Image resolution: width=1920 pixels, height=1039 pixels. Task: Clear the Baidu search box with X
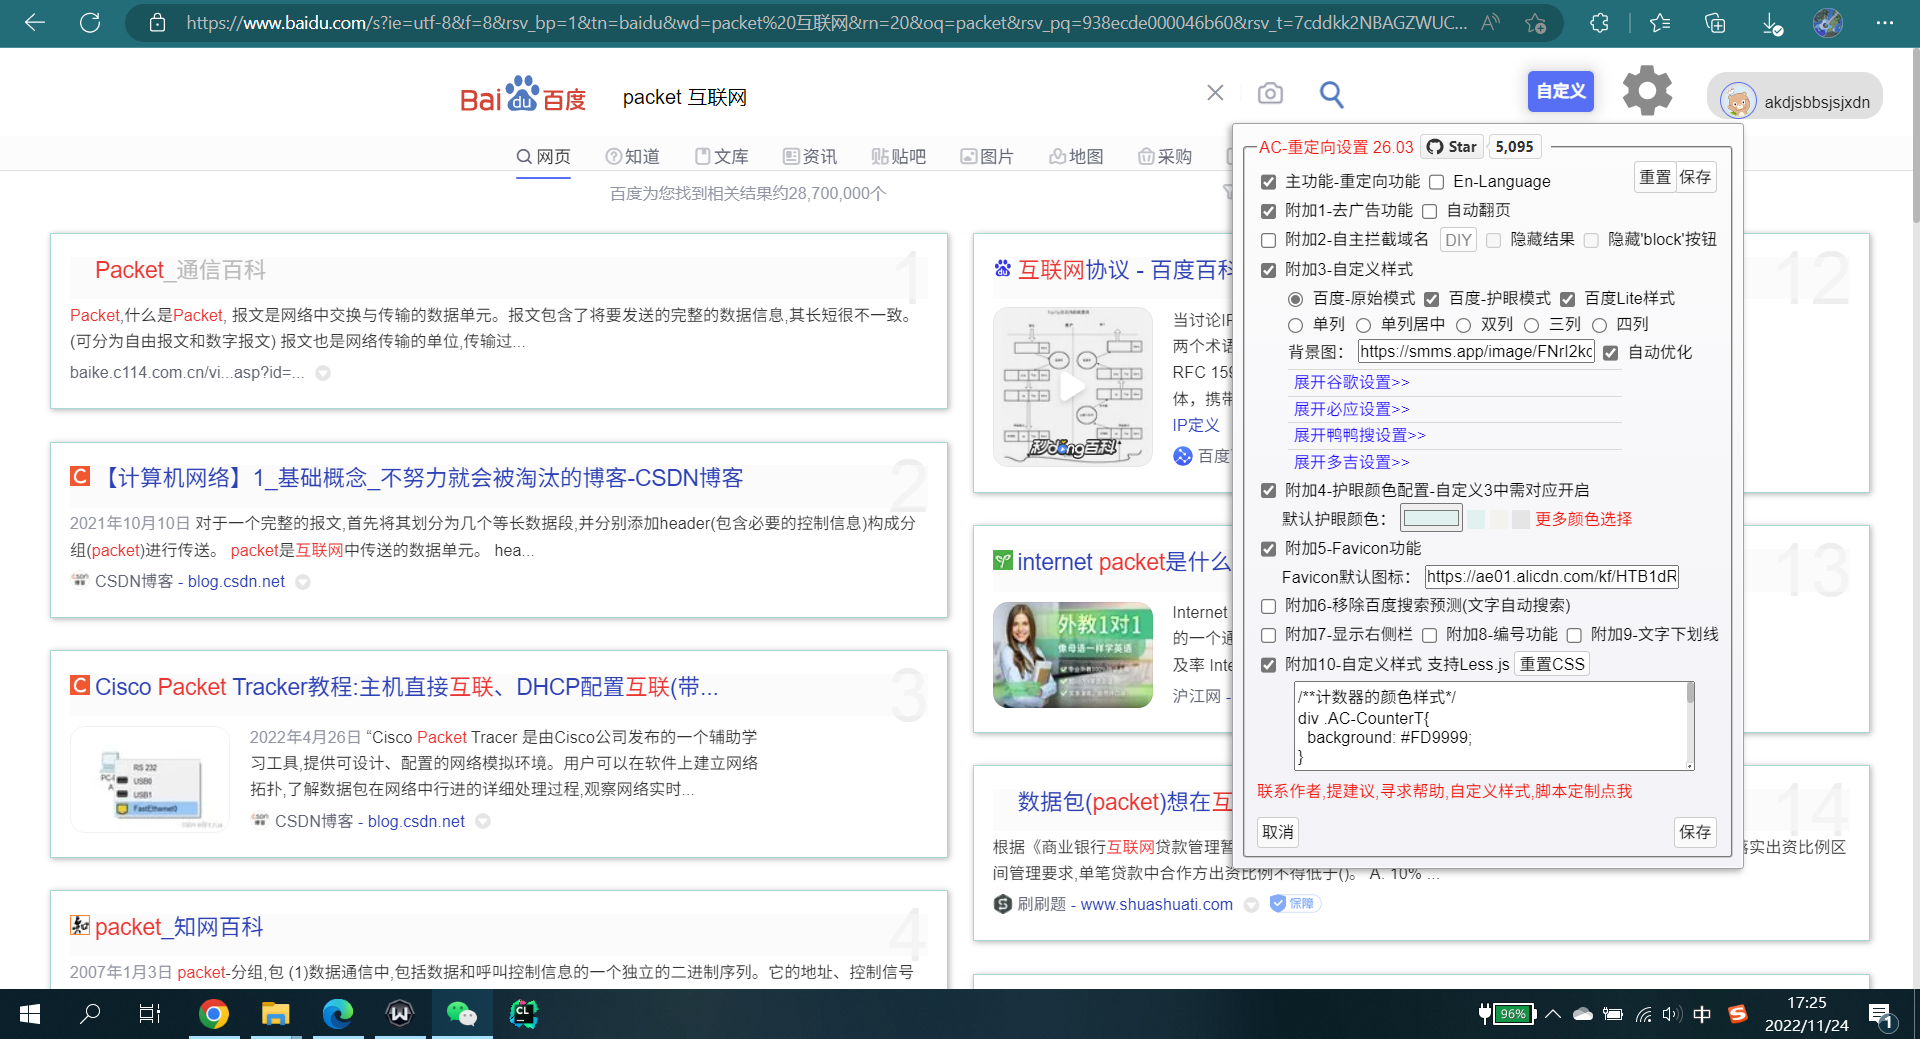1215,93
